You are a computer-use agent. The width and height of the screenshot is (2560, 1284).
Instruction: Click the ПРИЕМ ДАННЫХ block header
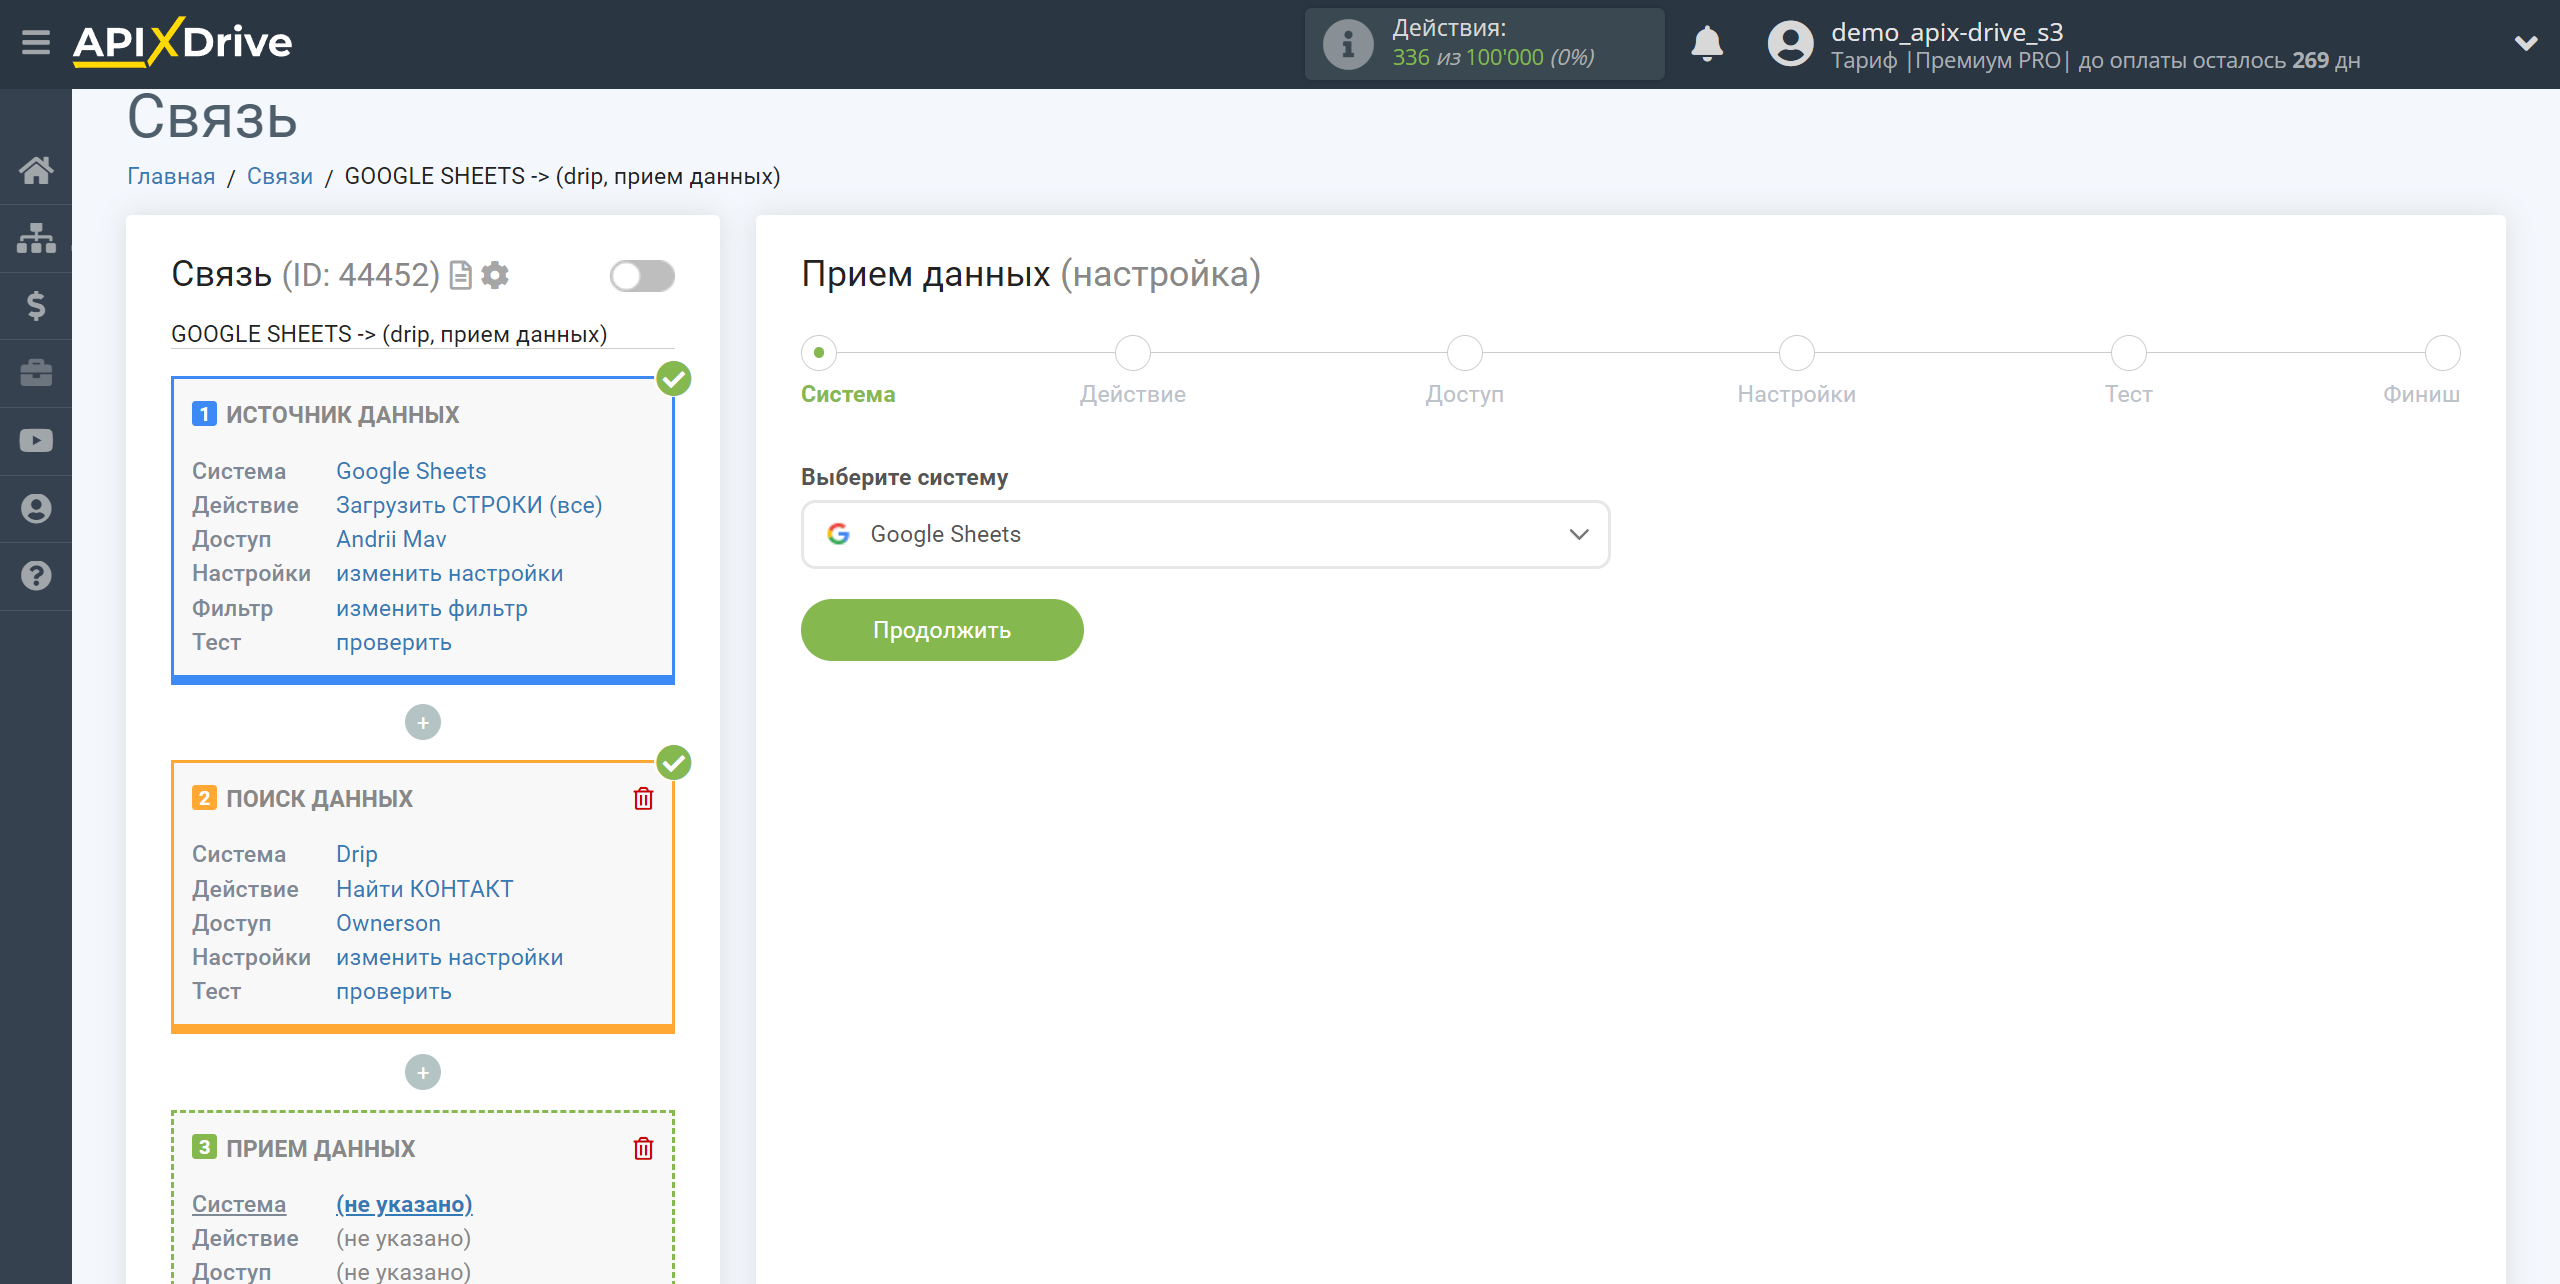point(320,1148)
